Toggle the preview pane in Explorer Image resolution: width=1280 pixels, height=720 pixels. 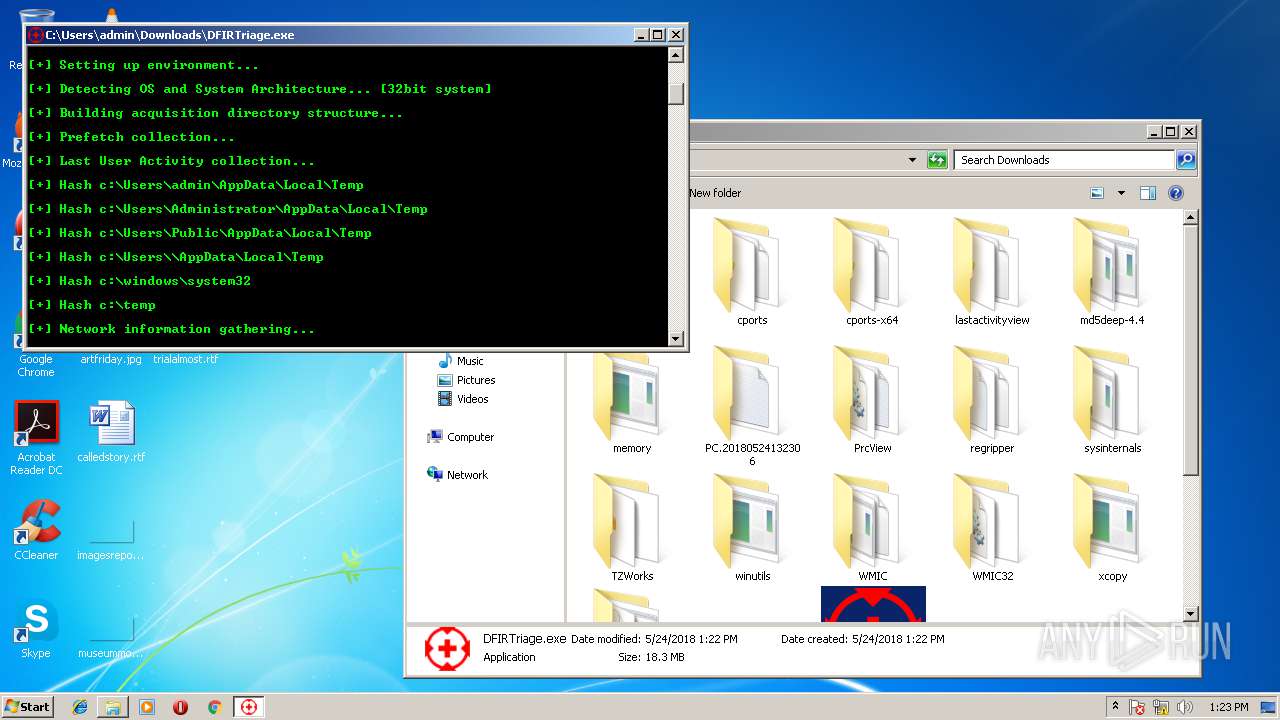click(1148, 193)
